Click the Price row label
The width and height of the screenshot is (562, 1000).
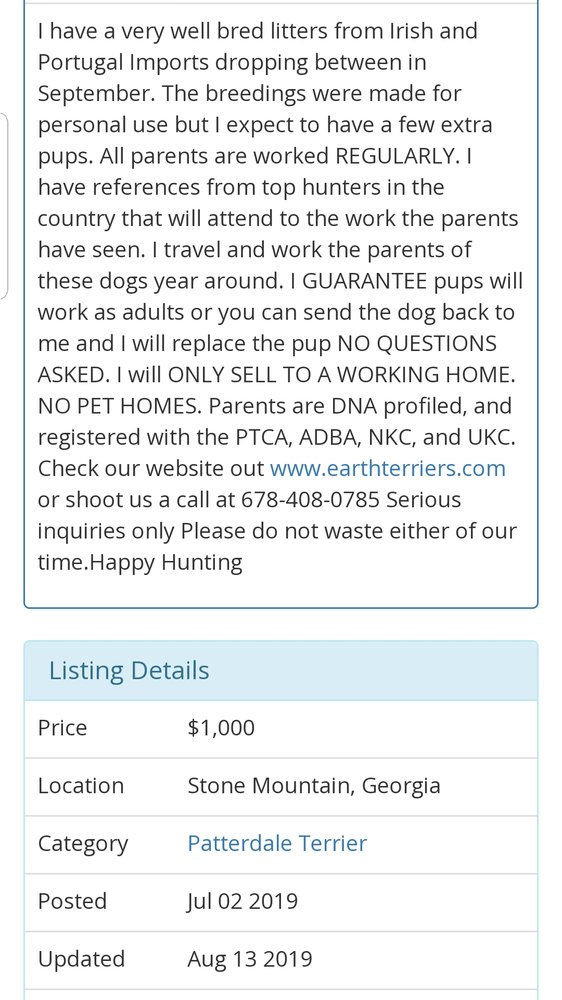tap(63, 728)
